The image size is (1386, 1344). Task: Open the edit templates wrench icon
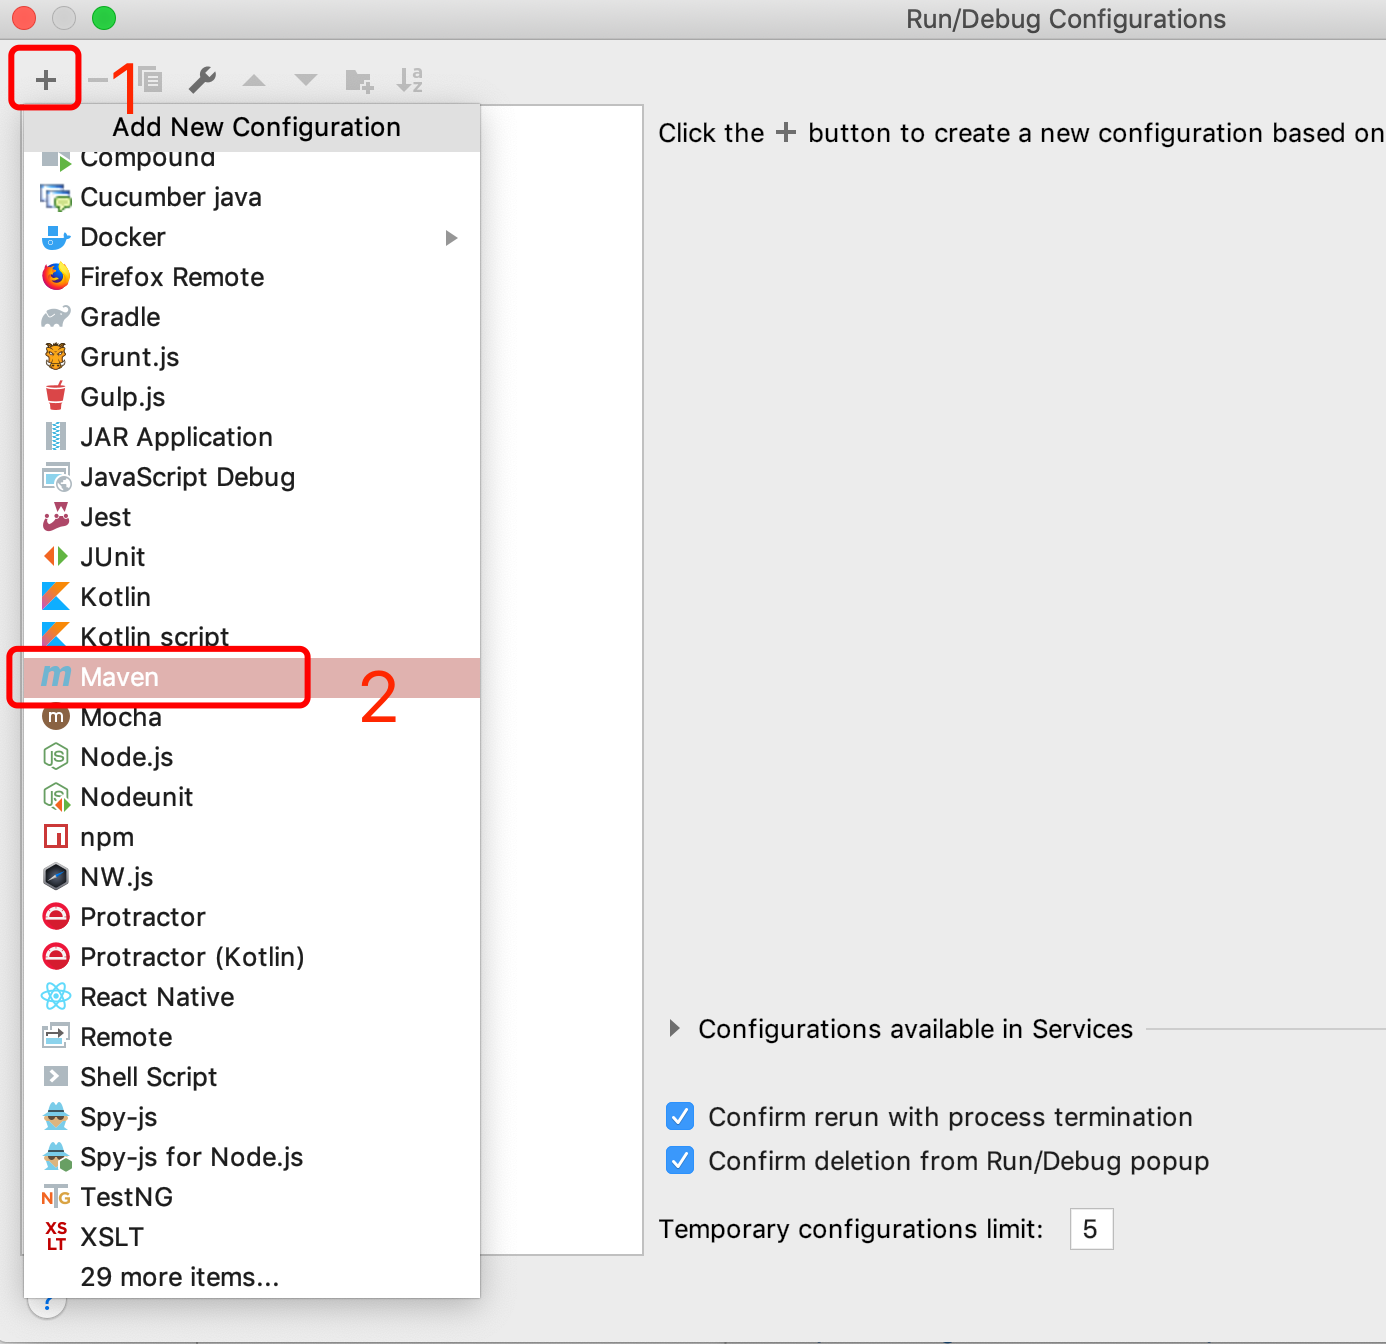[203, 80]
